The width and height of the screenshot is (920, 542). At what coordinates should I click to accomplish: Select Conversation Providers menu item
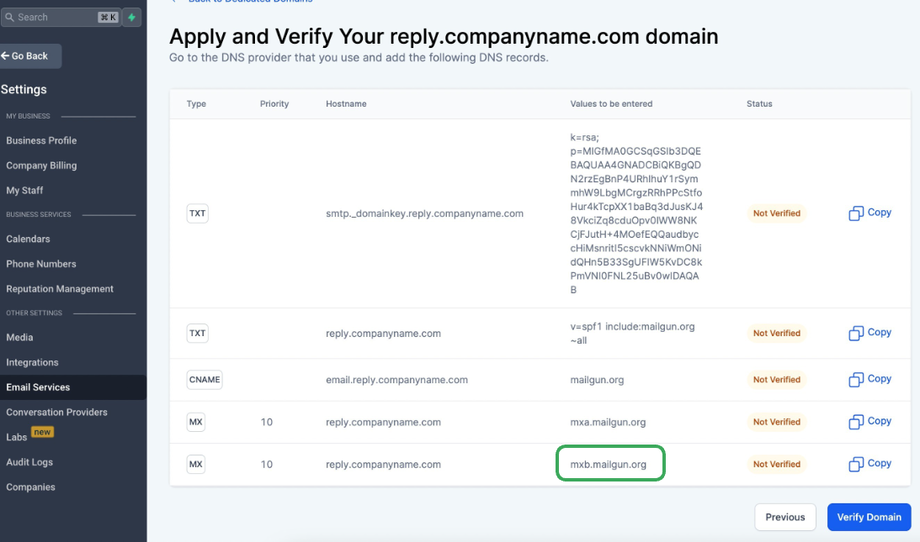coord(57,412)
